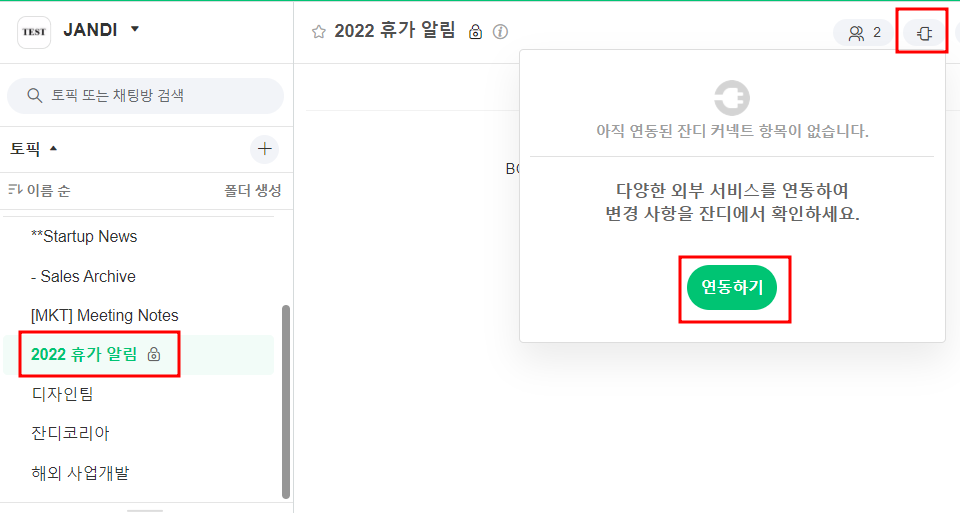Star the 2022 휴가 알림 topic
960x513 pixels.
click(319, 32)
